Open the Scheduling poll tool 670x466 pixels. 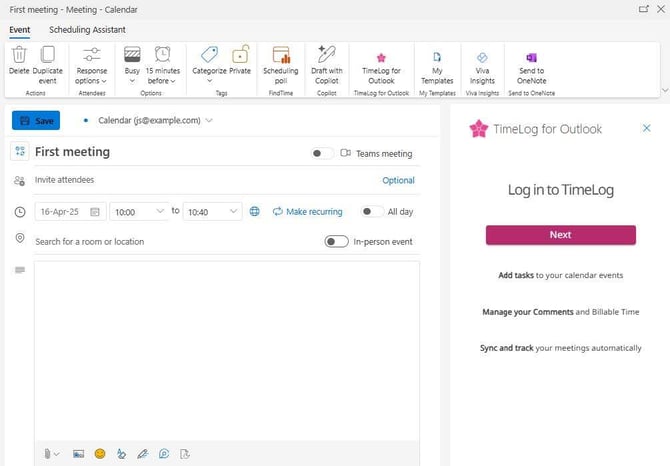click(280, 56)
